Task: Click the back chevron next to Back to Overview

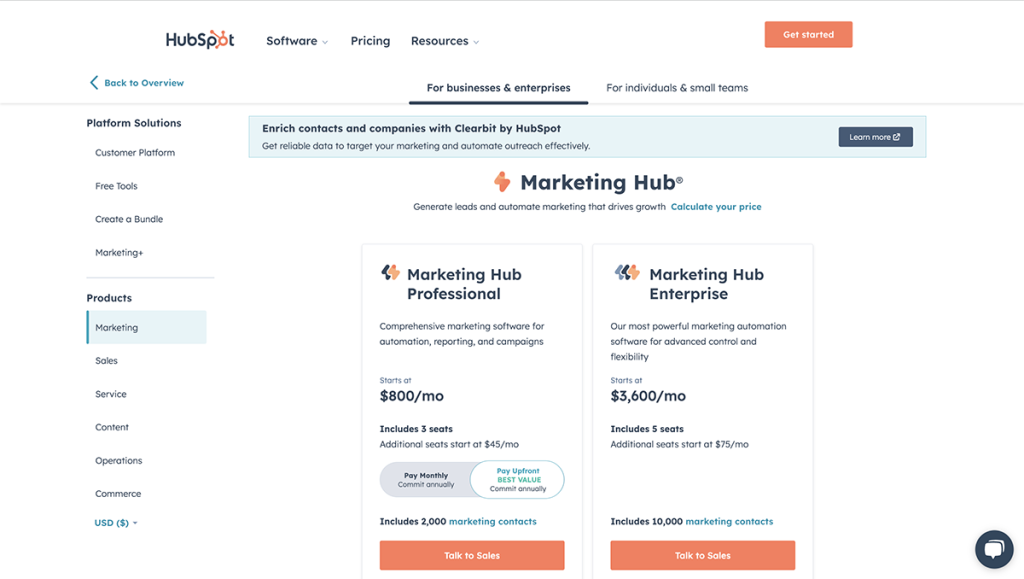Action: point(93,83)
